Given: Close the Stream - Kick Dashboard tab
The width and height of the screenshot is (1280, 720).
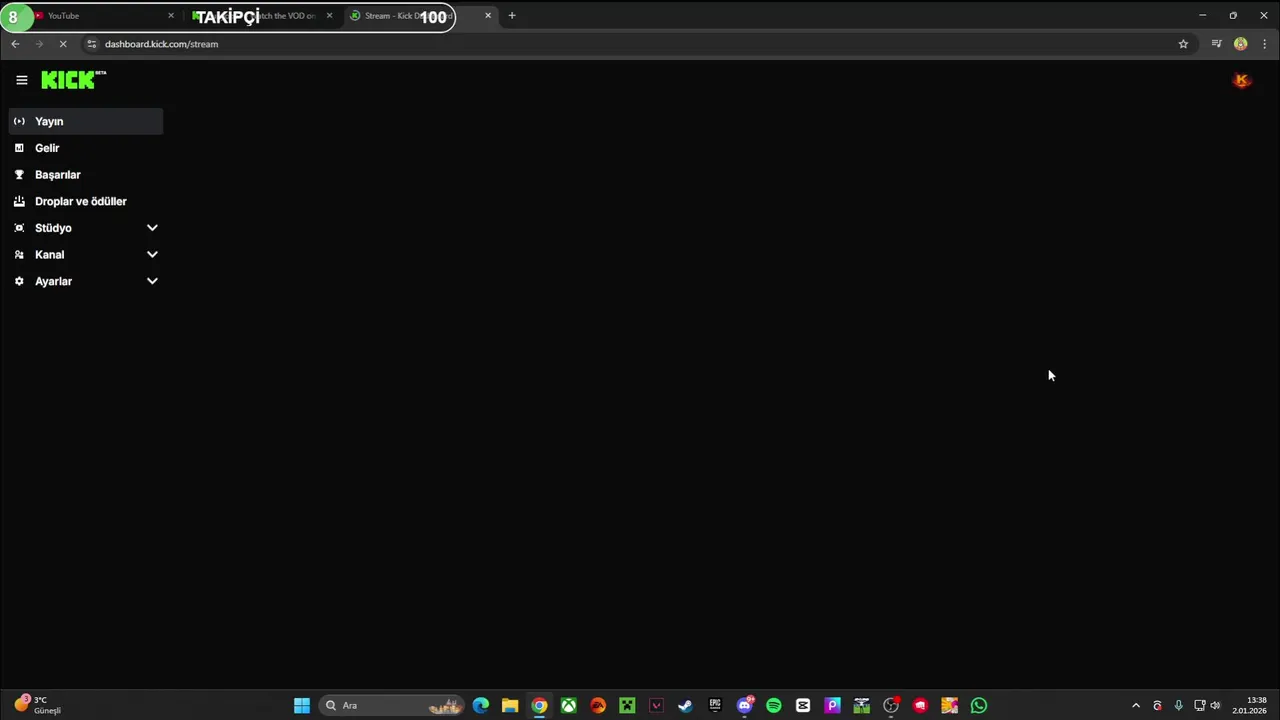Looking at the screenshot, I should pyautogui.click(x=488, y=16).
